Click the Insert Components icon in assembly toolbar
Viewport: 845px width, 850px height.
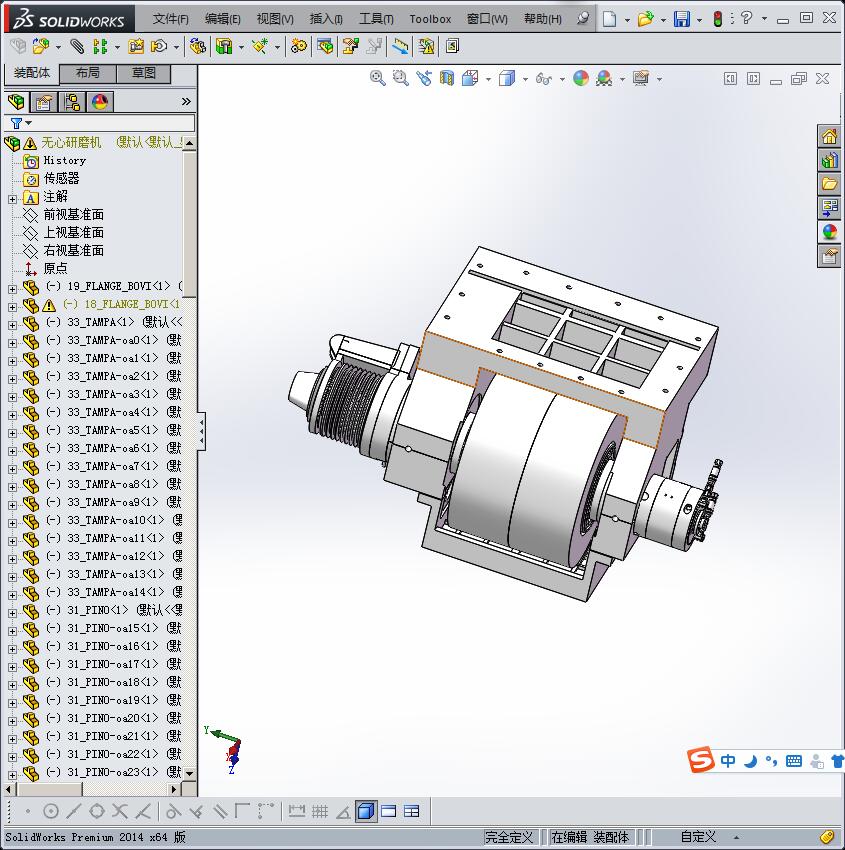41,47
